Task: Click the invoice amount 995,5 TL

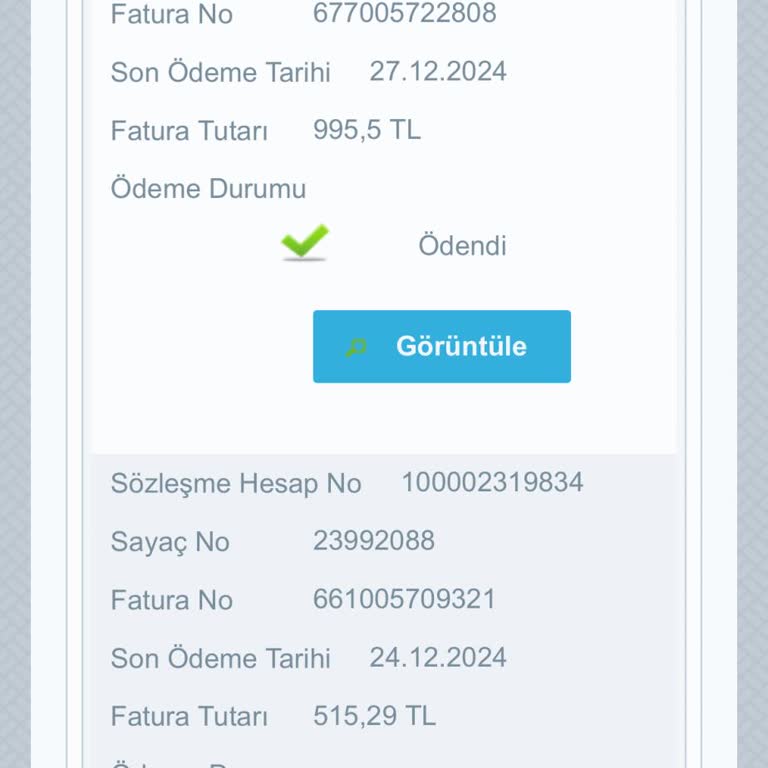Action: coord(367,130)
